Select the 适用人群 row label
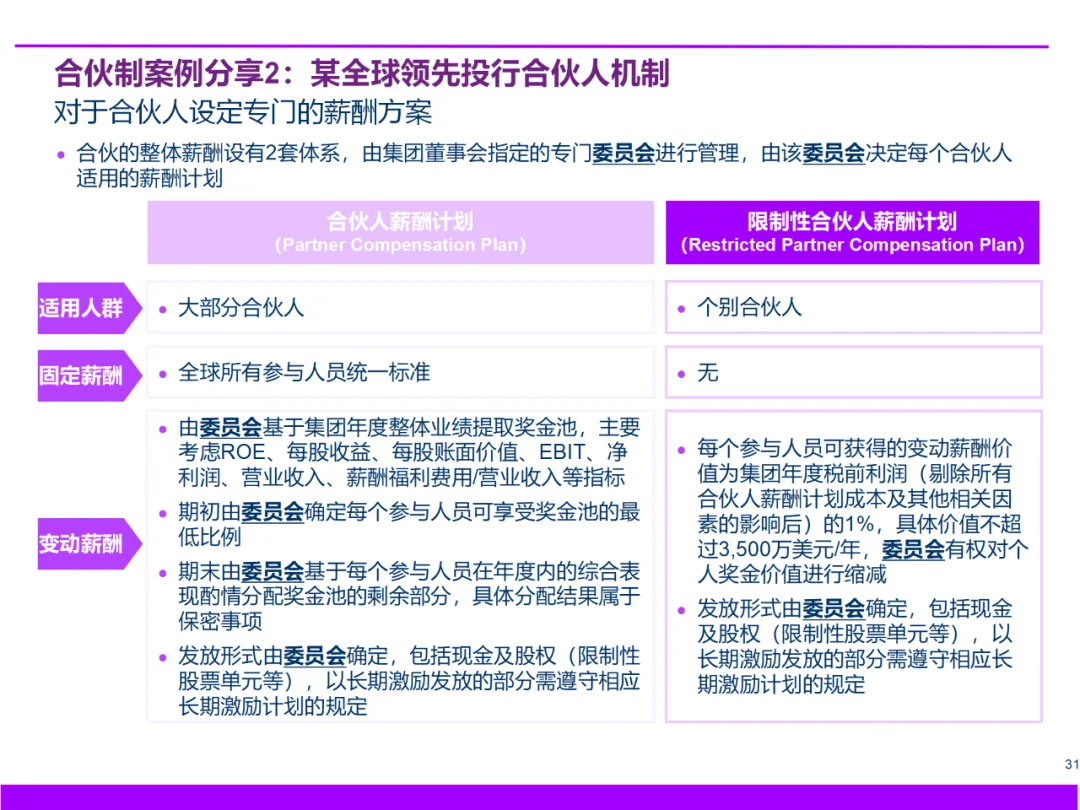The width and height of the screenshot is (1080, 810). (90, 308)
